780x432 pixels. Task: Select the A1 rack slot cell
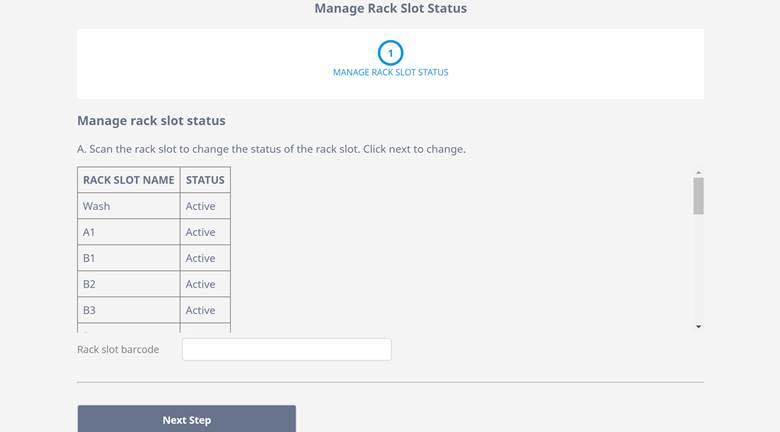tap(129, 232)
